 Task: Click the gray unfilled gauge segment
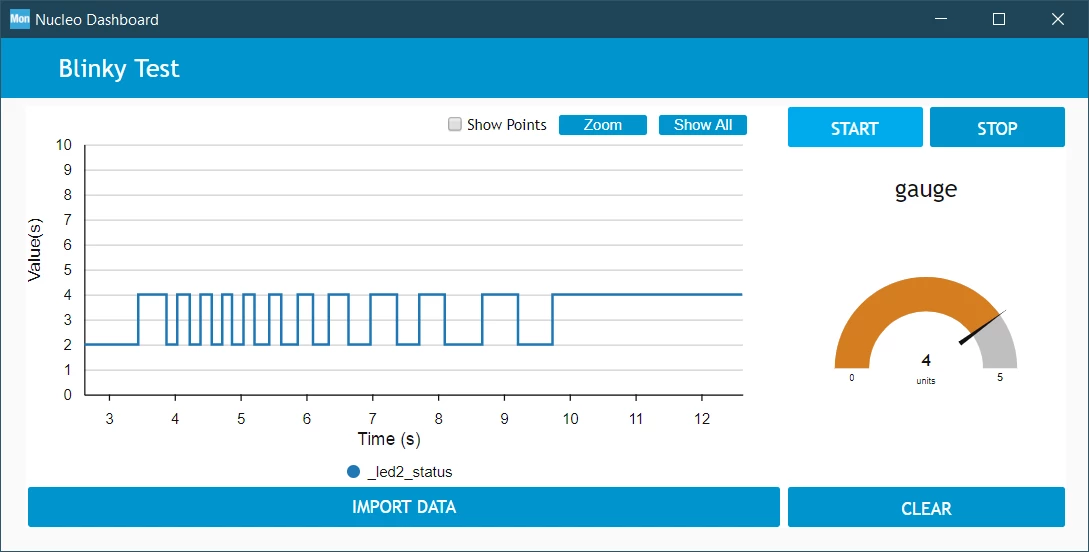pos(1001,345)
